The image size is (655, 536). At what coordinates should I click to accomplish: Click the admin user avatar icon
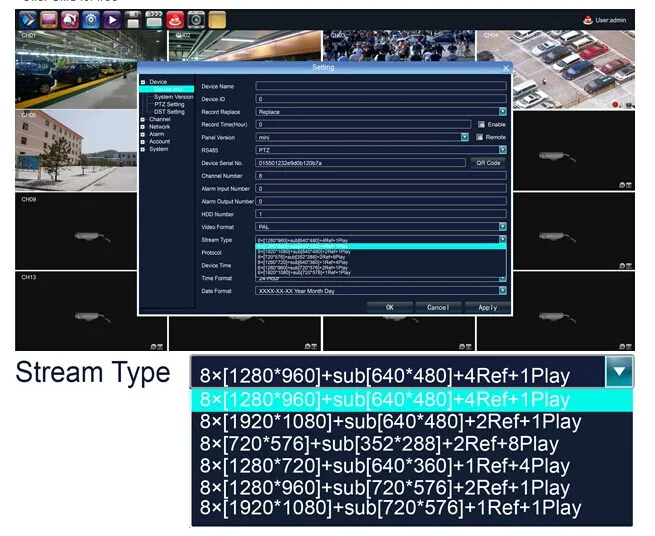coord(588,20)
